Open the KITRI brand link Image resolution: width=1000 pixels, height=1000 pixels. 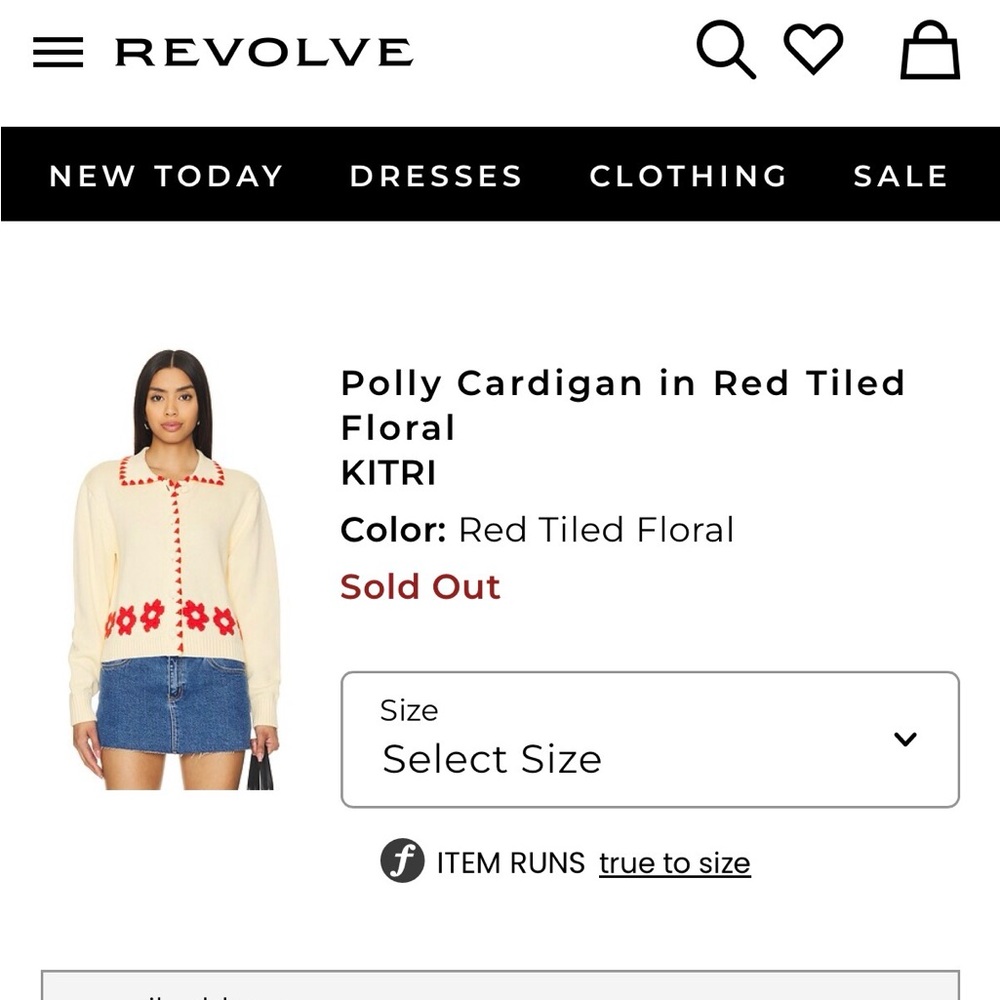coord(388,473)
